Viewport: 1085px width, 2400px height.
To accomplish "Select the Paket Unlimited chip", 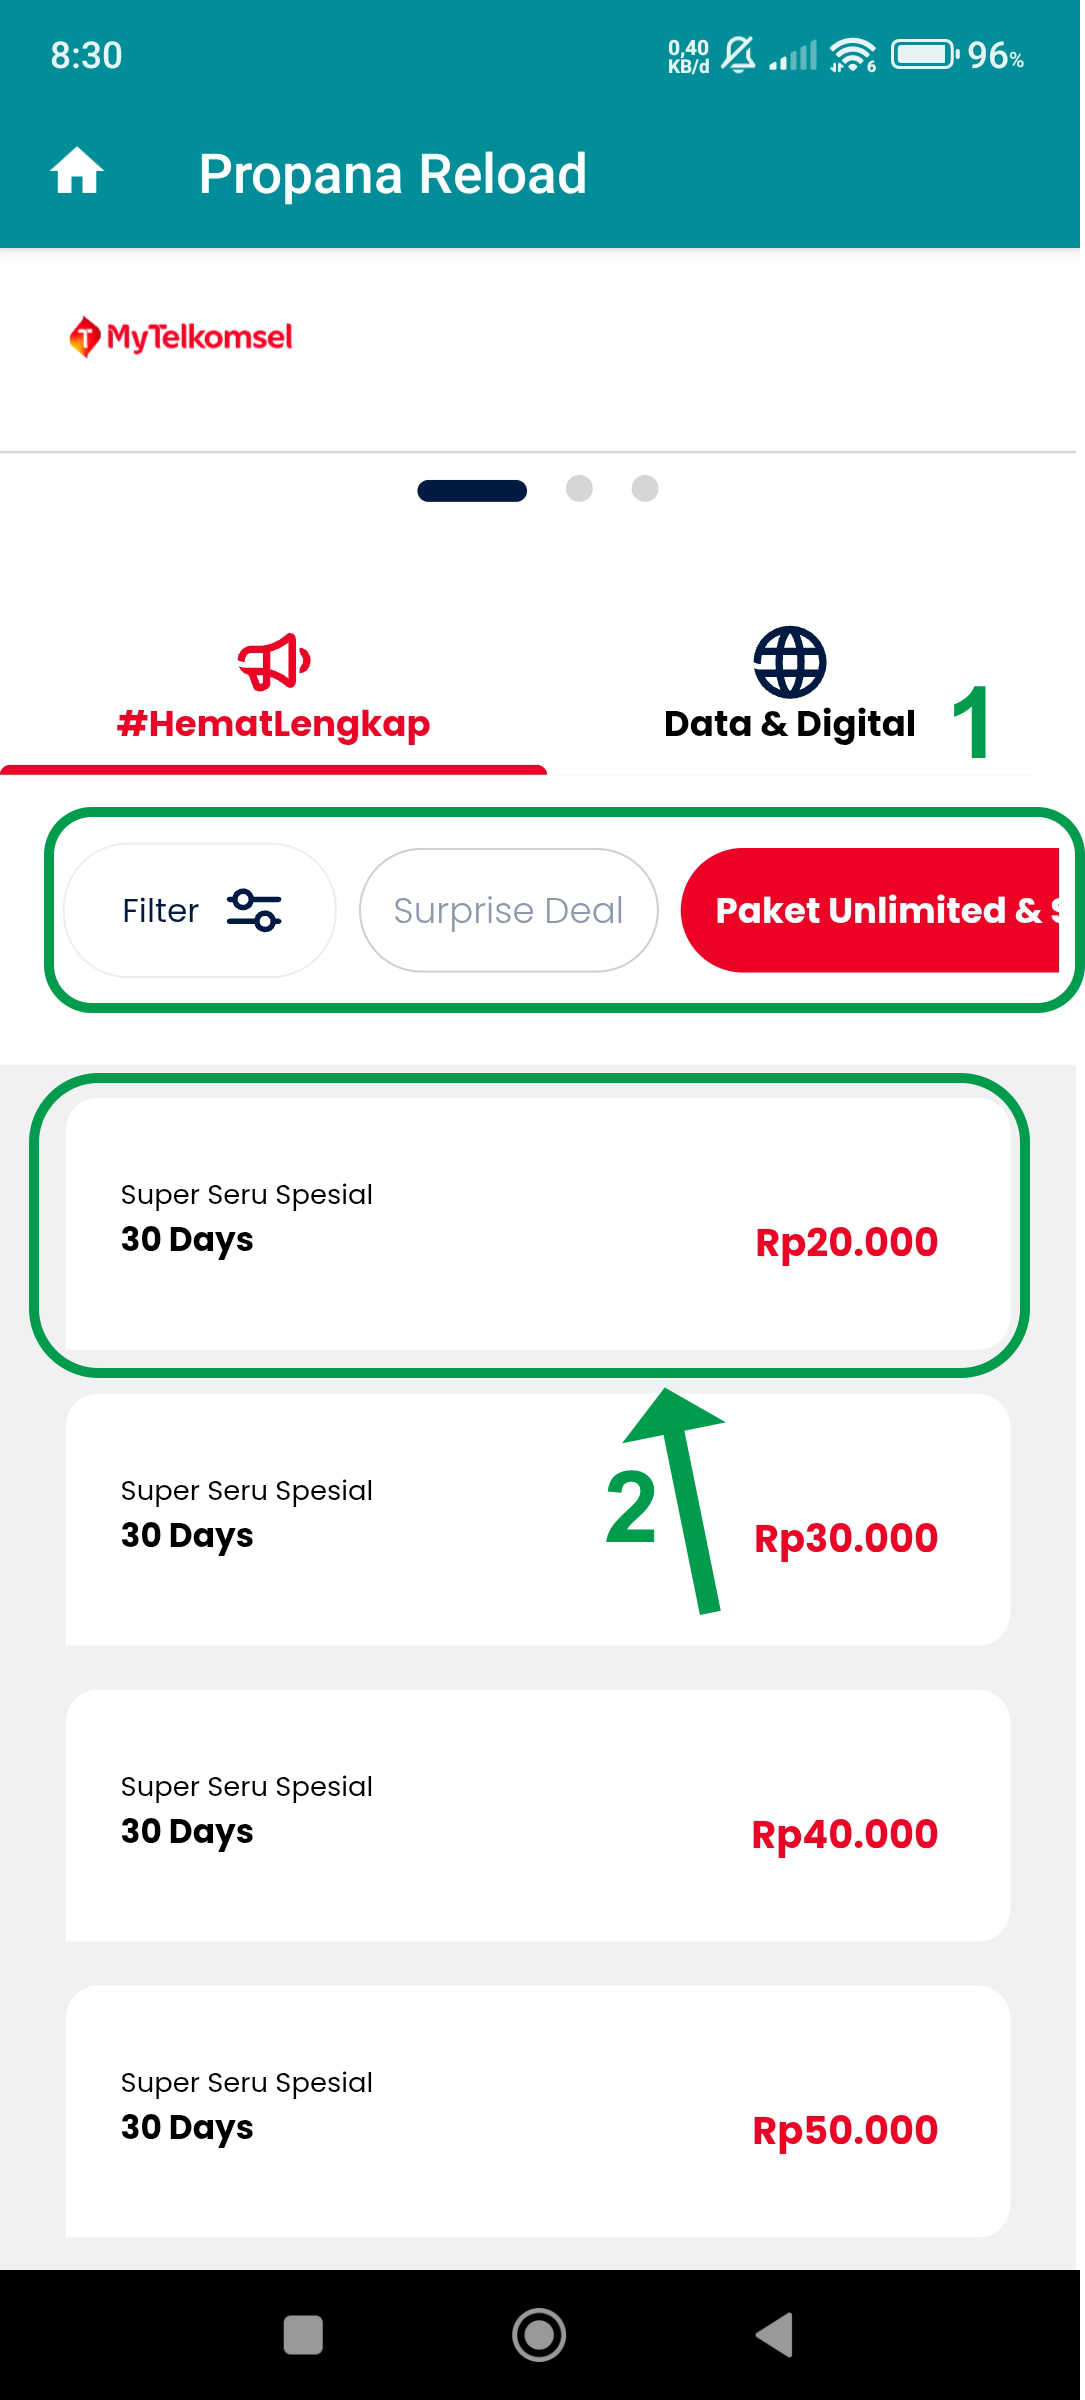I will pos(869,910).
